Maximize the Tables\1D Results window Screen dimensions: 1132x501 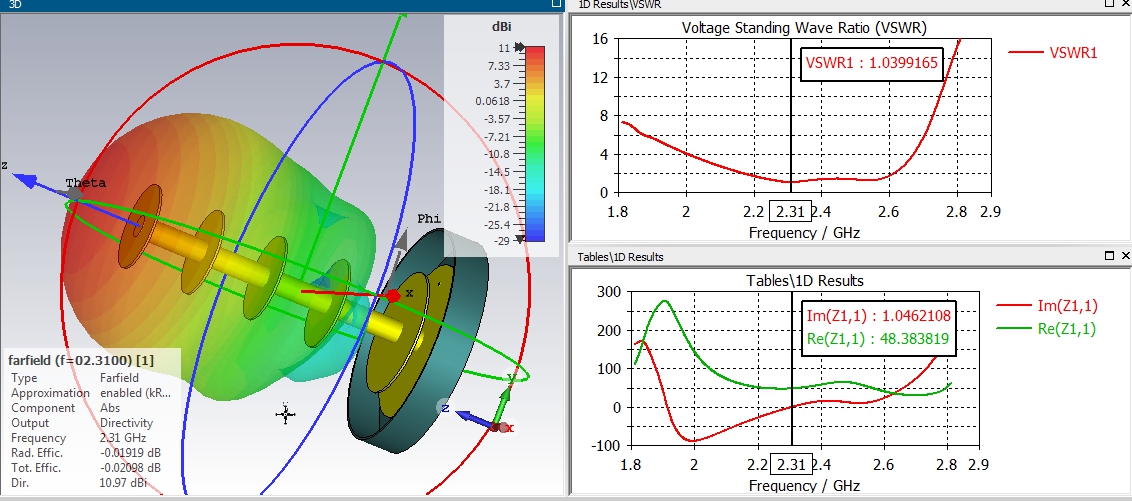pyautogui.click(x=1110, y=256)
